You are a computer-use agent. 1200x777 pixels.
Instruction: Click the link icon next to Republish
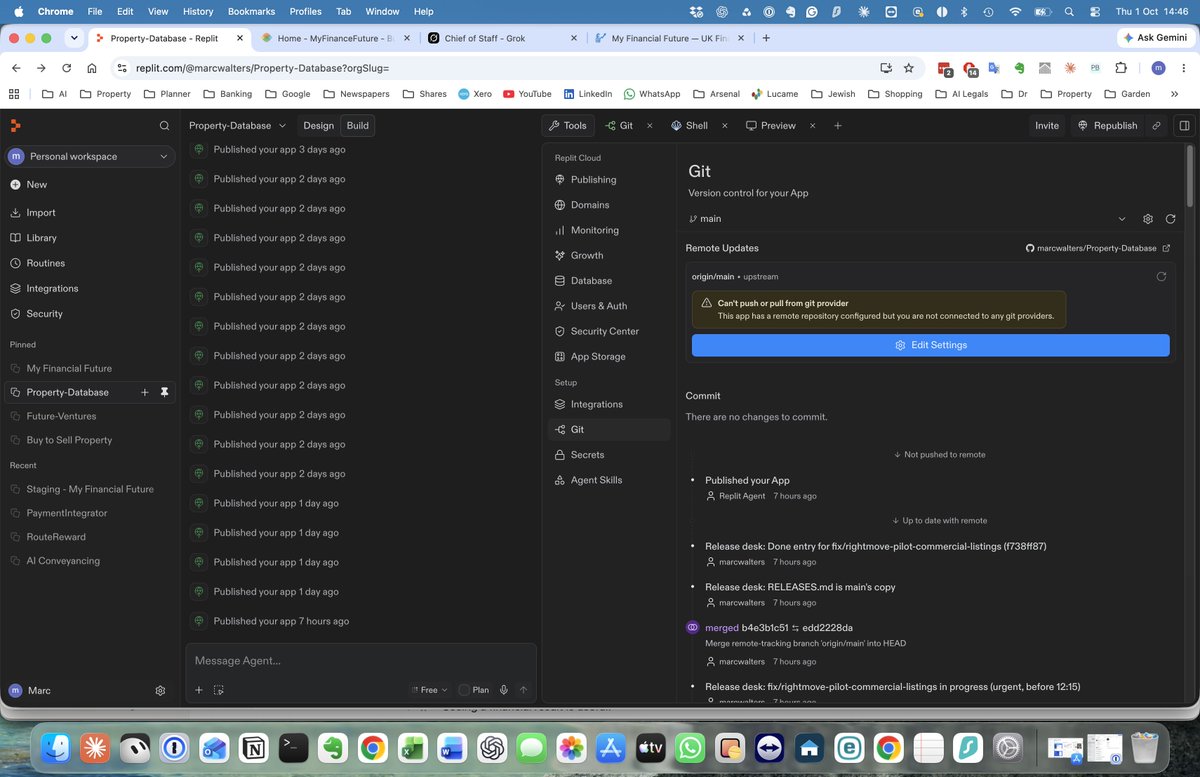(x=1157, y=126)
